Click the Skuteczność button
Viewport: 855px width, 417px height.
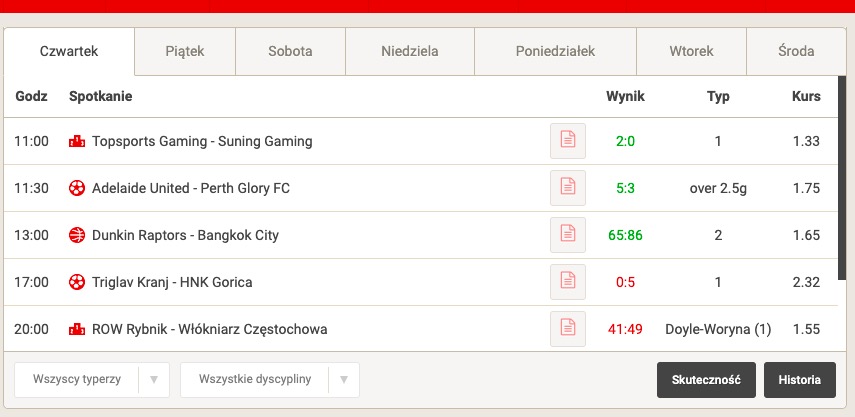point(706,380)
